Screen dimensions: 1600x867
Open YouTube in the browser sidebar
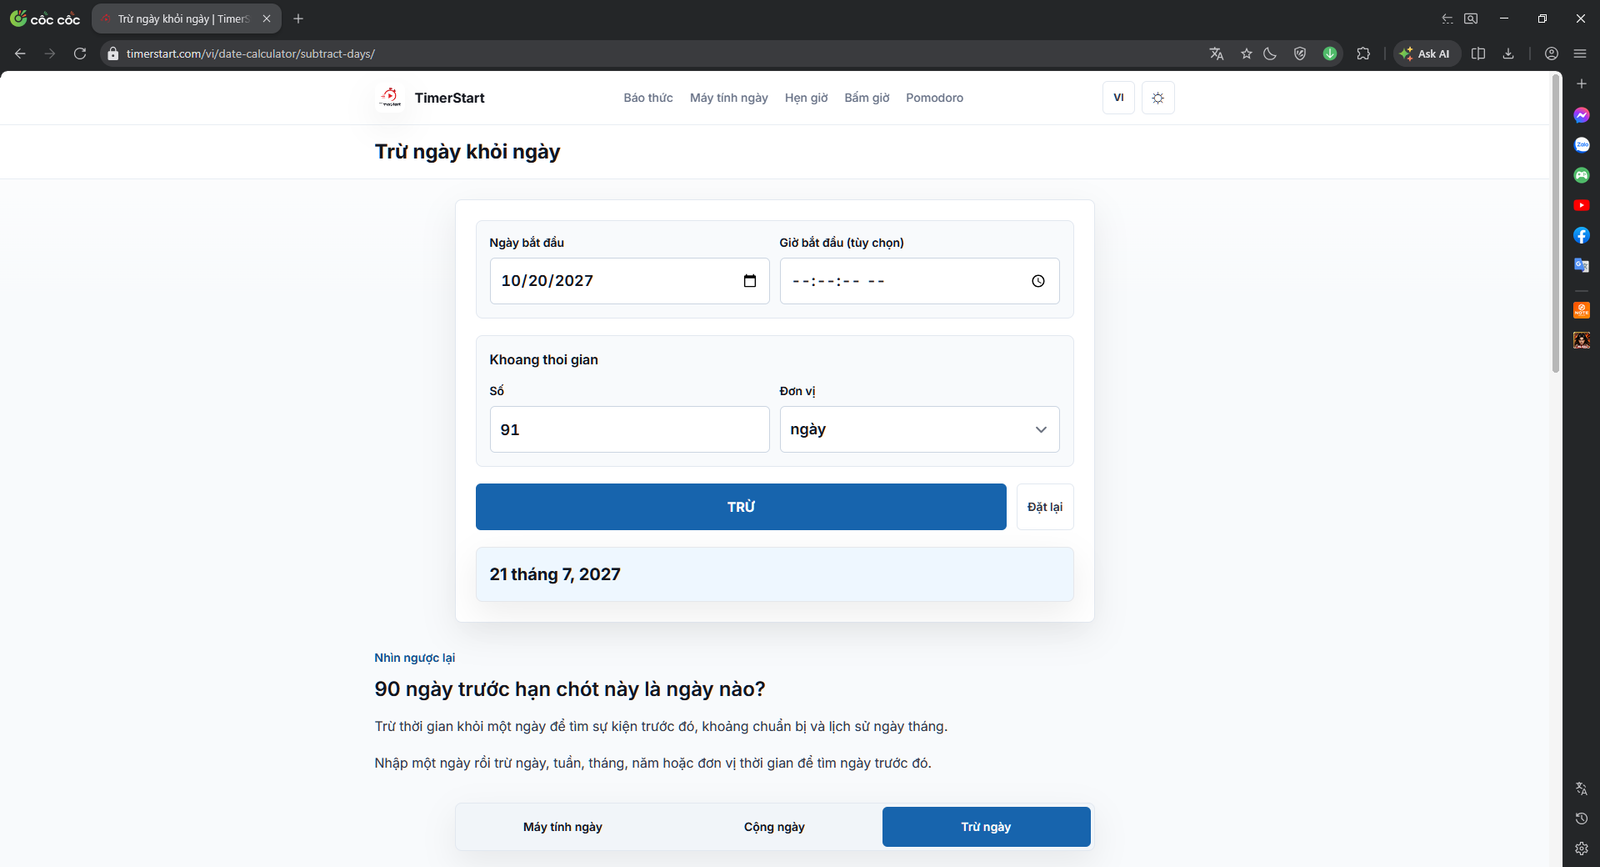1581,205
